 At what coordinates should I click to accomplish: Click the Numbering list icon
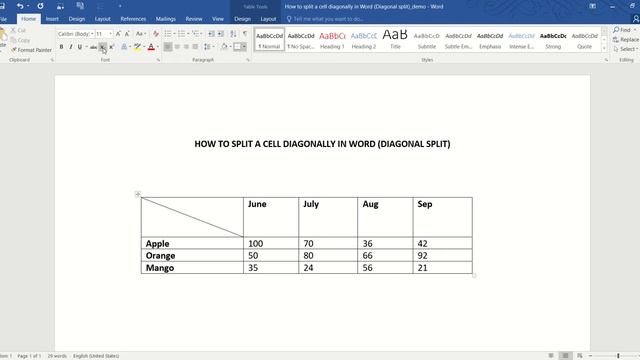coord(182,34)
